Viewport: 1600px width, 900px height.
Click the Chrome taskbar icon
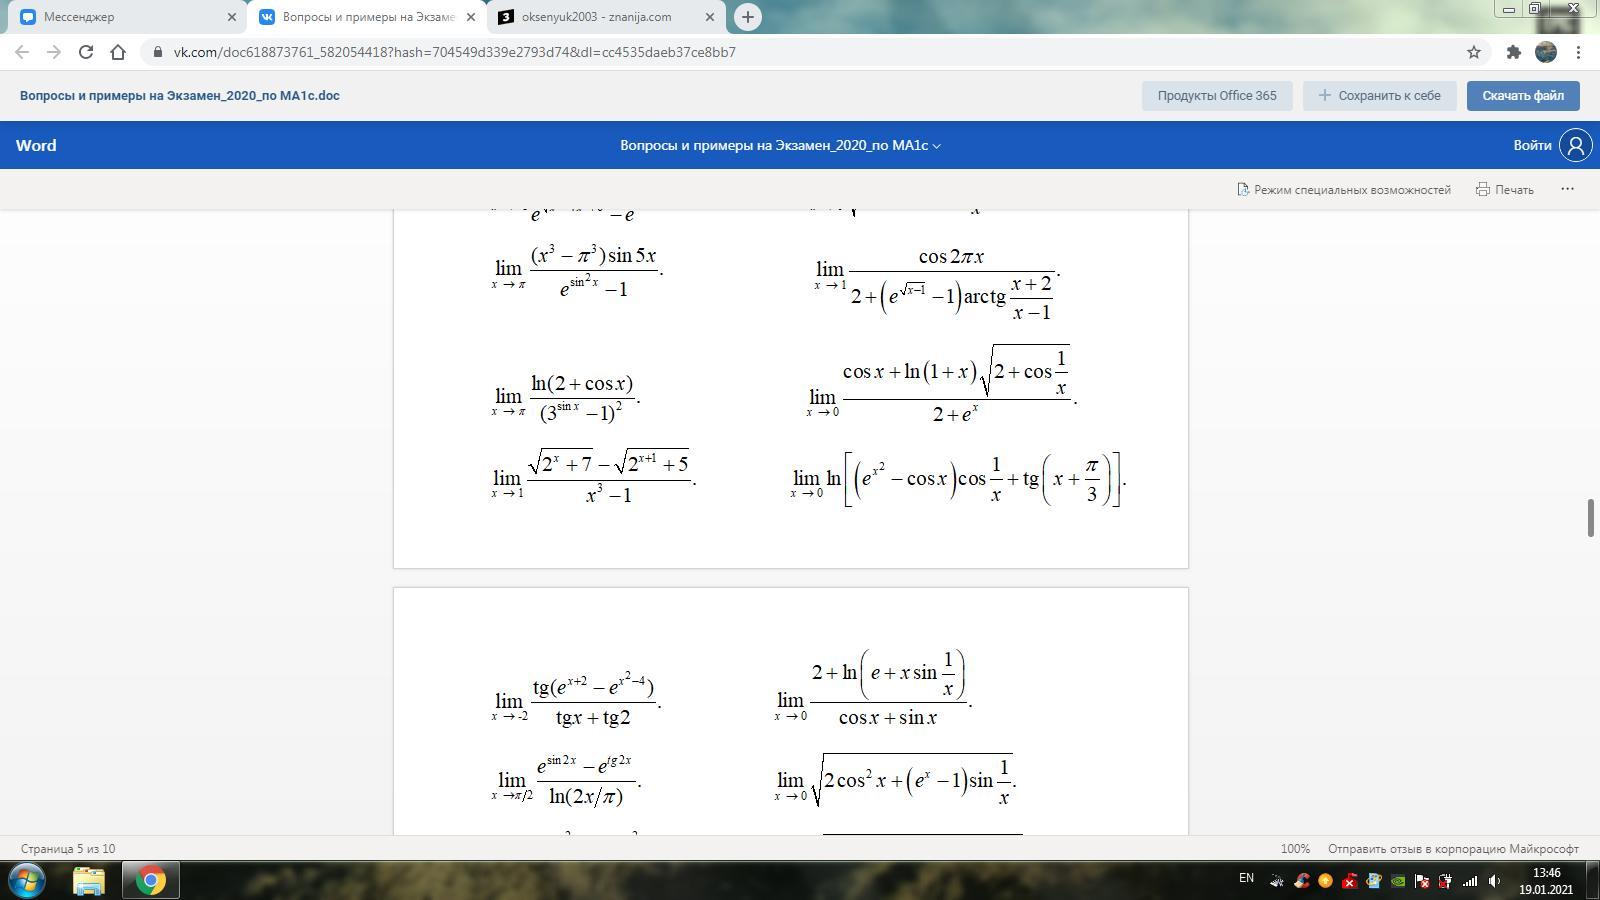tap(151, 880)
